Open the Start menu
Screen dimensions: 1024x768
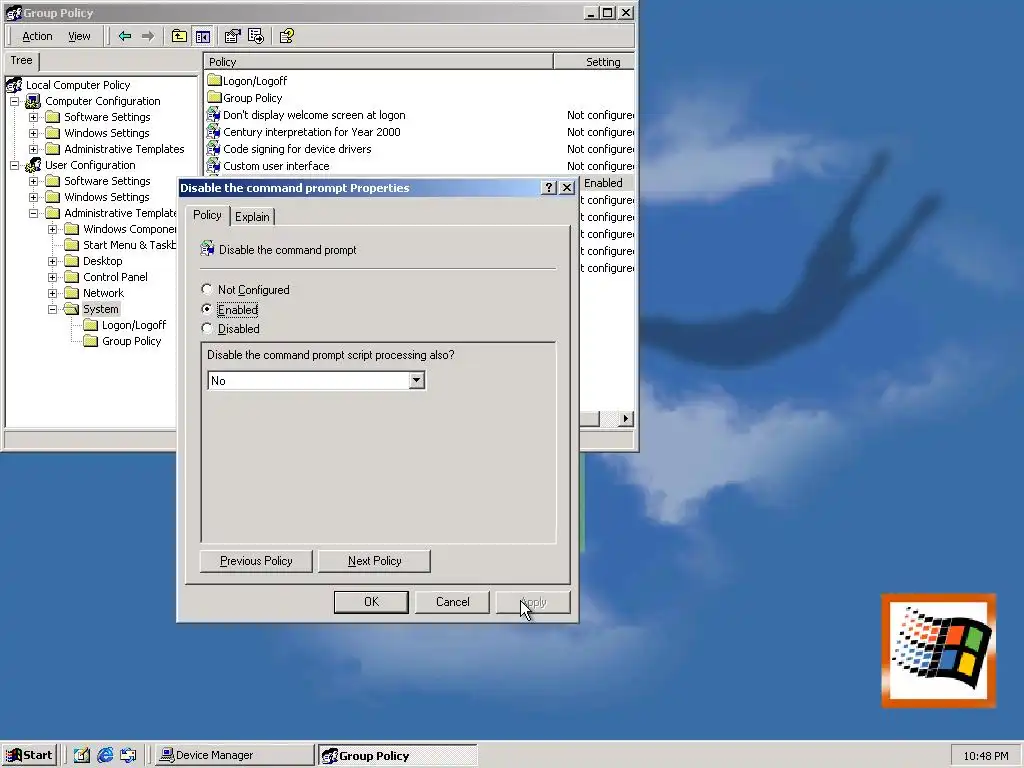coord(29,755)
